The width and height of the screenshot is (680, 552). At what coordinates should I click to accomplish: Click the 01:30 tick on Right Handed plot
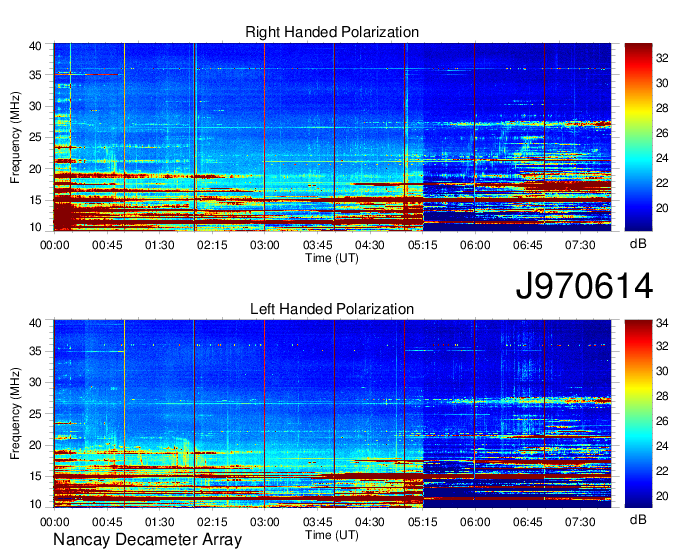click(x=160, y=245)
